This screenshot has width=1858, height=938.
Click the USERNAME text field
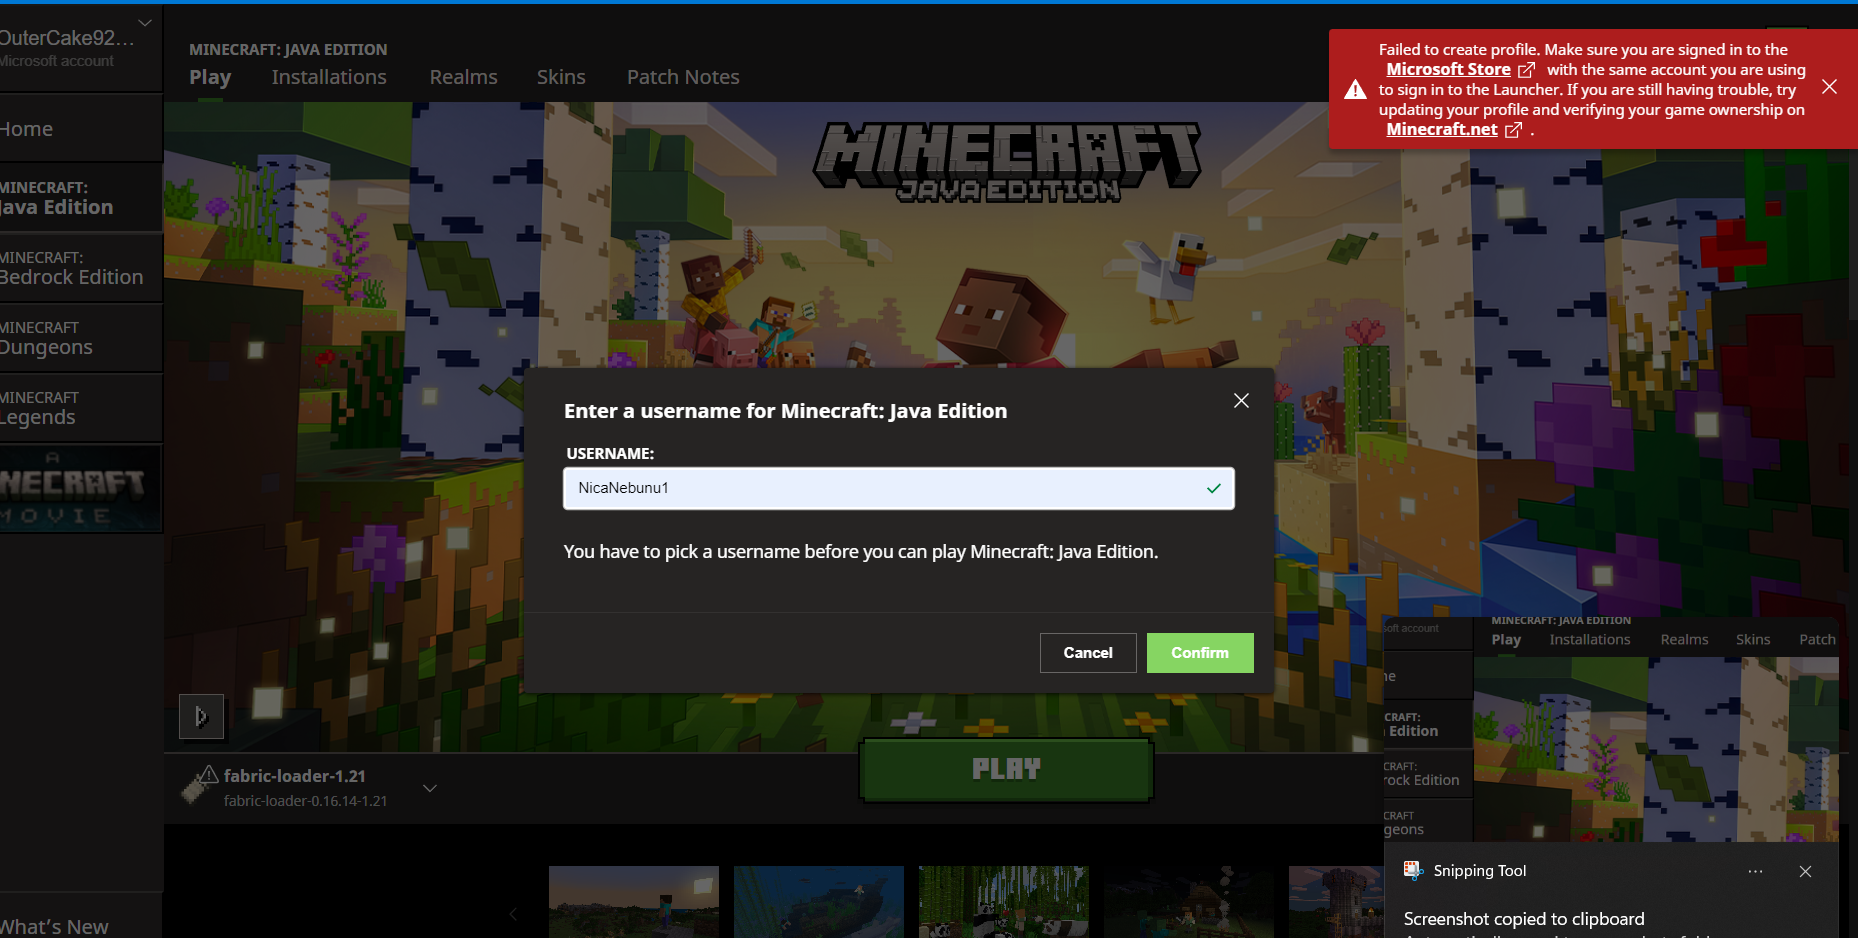point(898,488)
